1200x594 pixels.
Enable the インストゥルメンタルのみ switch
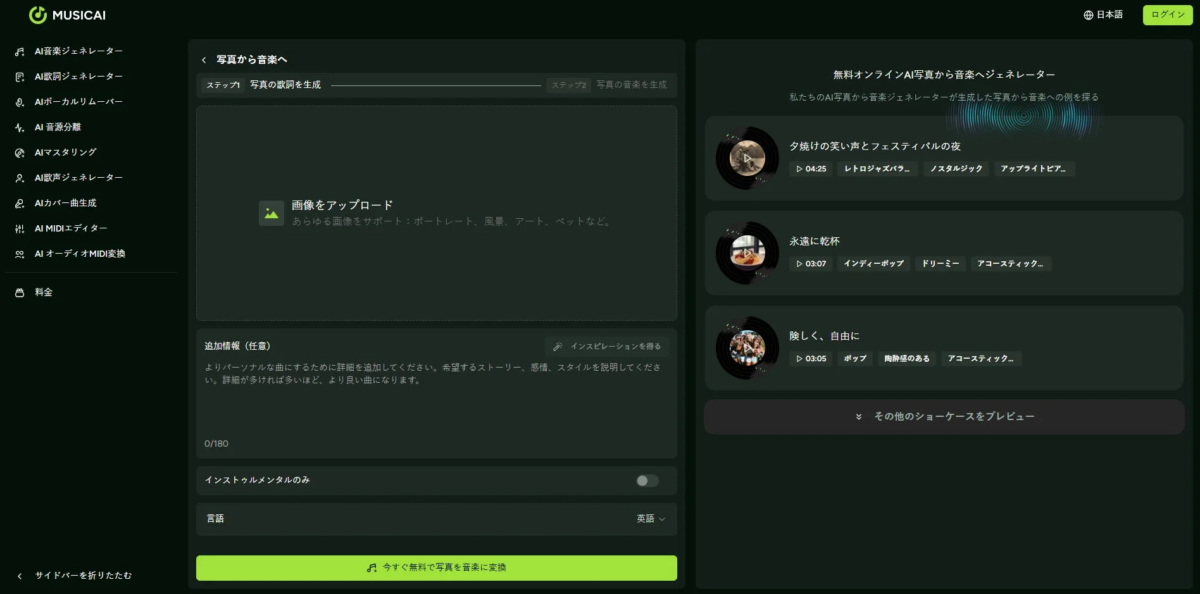[645, 481]
